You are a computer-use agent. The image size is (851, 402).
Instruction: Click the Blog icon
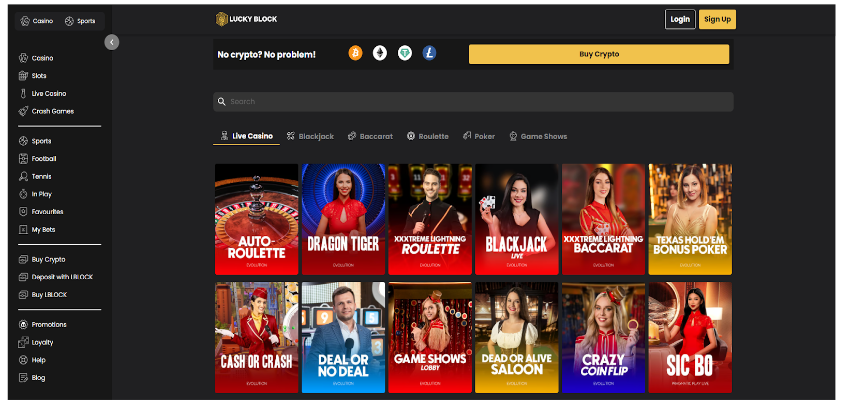point(23,378)
